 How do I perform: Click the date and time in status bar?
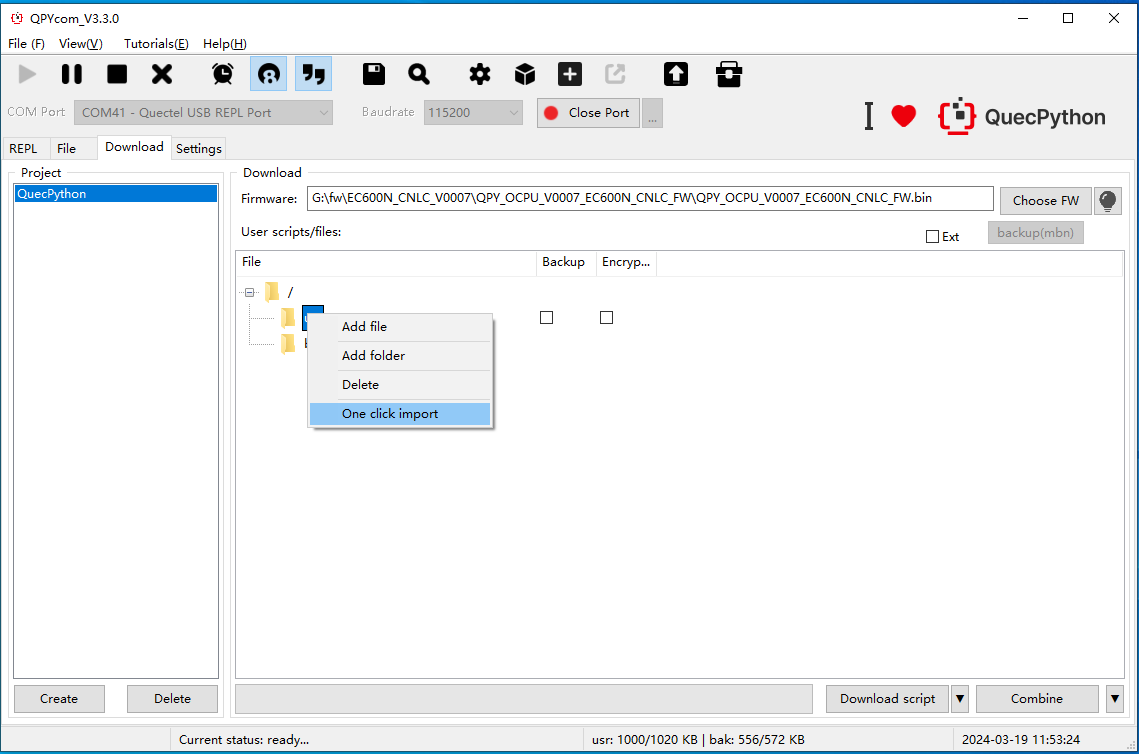coord(1021,739)
